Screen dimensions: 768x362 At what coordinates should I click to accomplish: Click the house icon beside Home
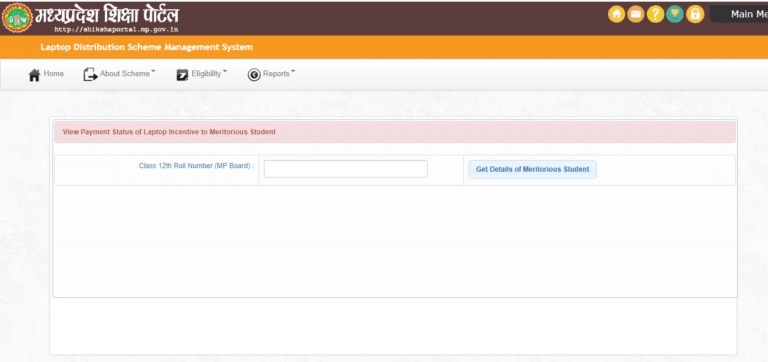34,75
